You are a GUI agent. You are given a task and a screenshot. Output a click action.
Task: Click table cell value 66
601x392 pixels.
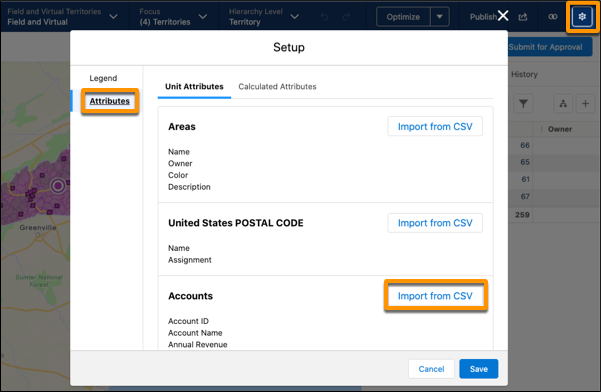[x=525, y=145]
